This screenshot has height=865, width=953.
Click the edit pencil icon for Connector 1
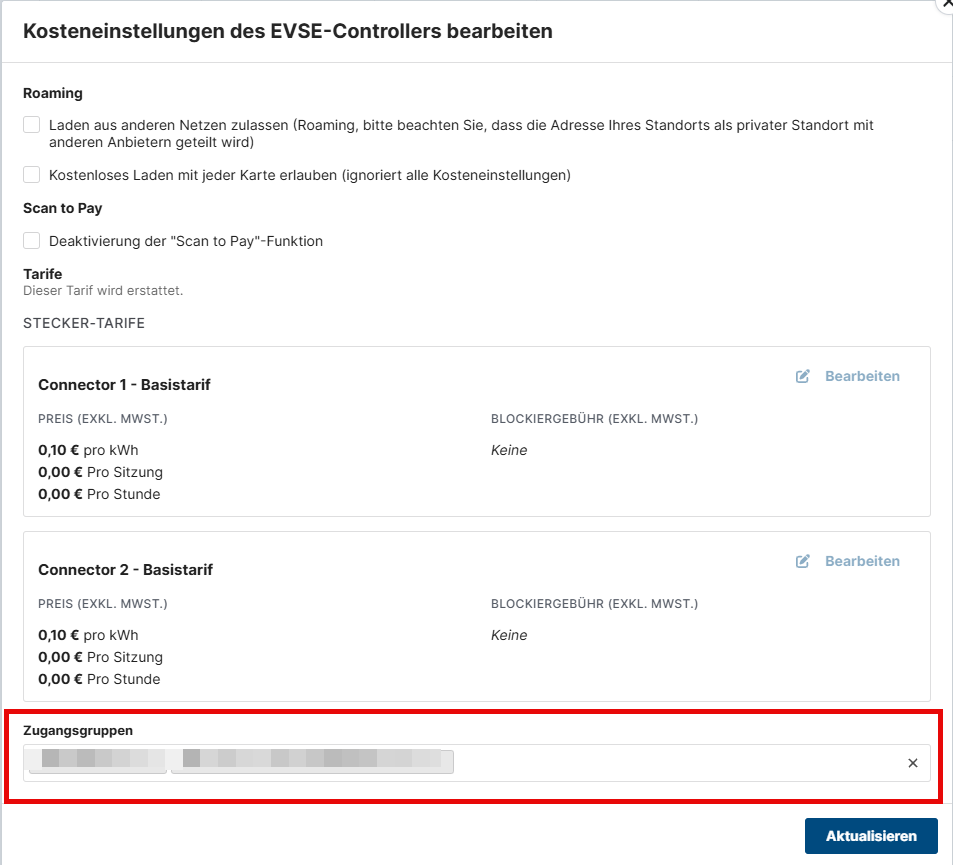(x=802, y=376)
